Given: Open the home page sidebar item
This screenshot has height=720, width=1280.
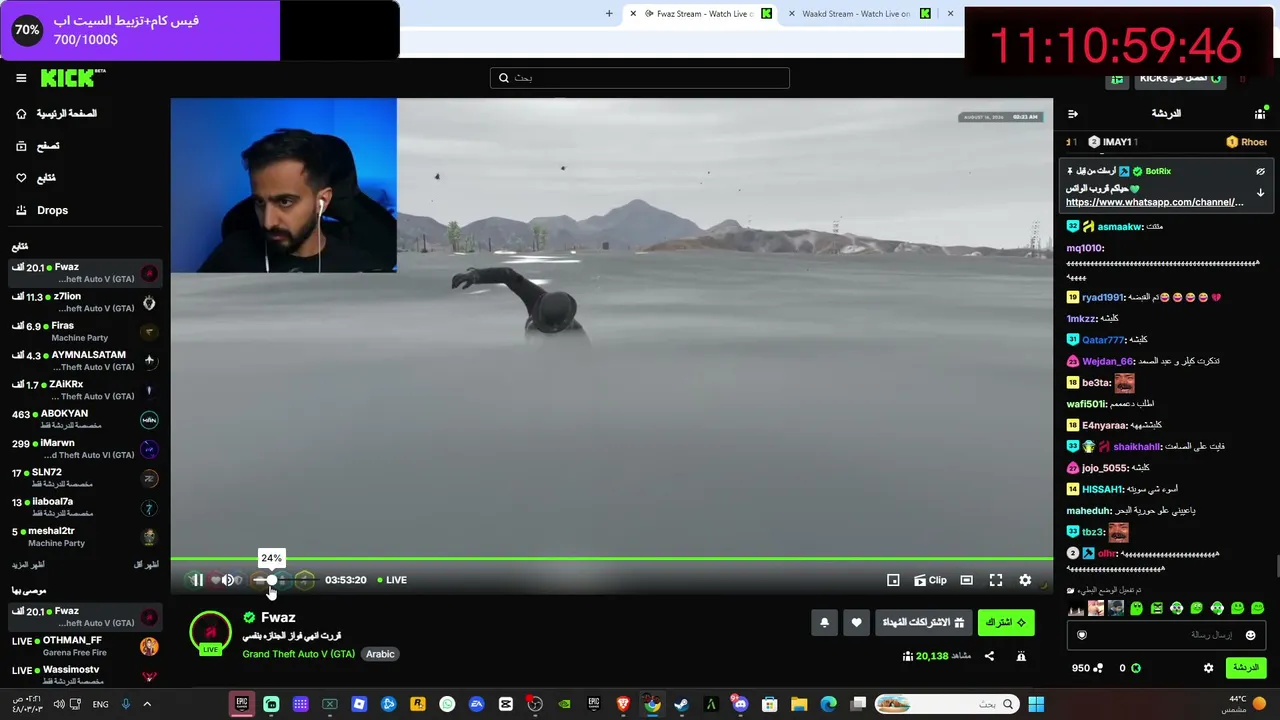Looking at the screenshot, I should coord(57,114).
